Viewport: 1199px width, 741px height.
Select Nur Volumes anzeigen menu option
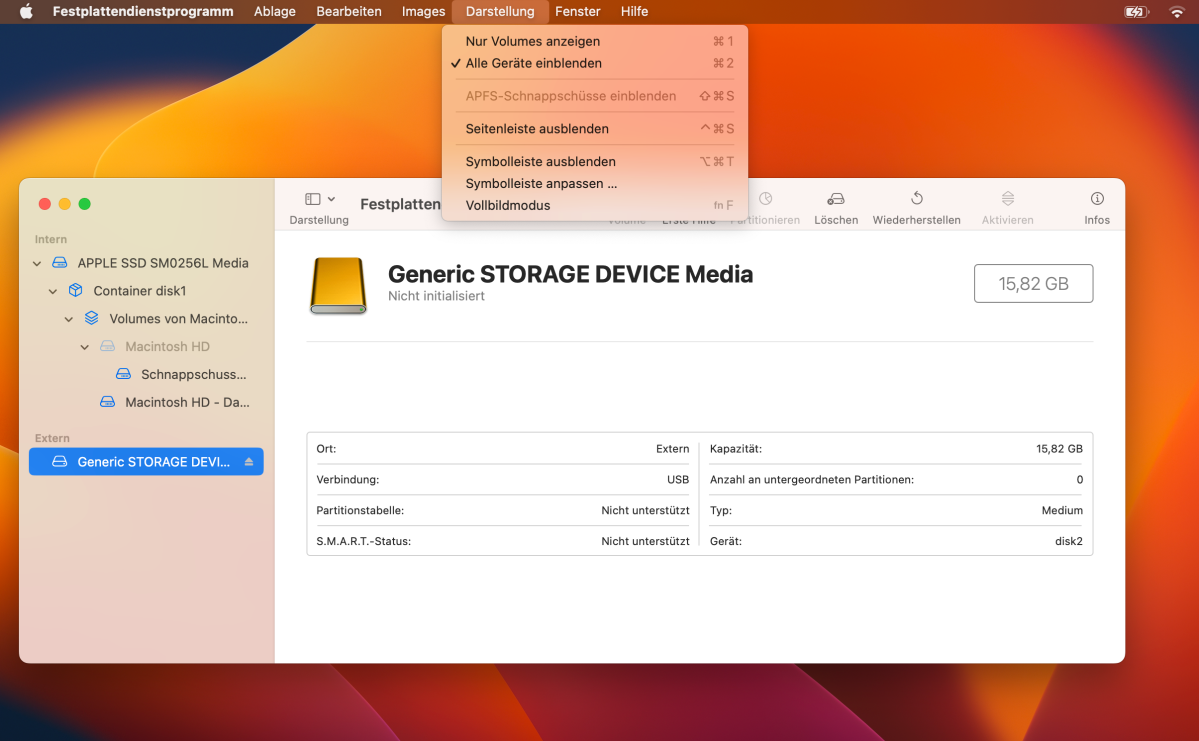click(x=595, y=41)
